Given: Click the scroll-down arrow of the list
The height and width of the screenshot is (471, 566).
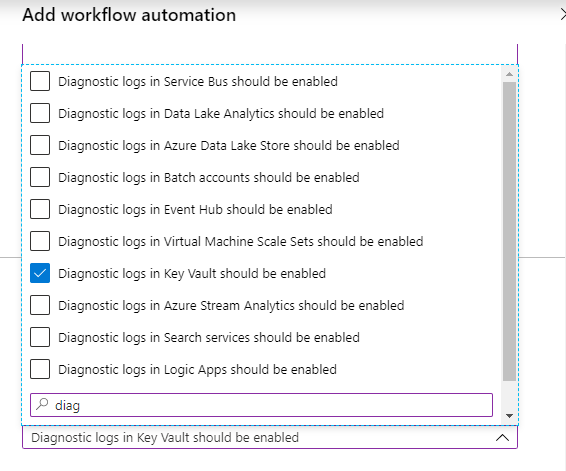Looking at the screenshot, I should coord(509,416).
